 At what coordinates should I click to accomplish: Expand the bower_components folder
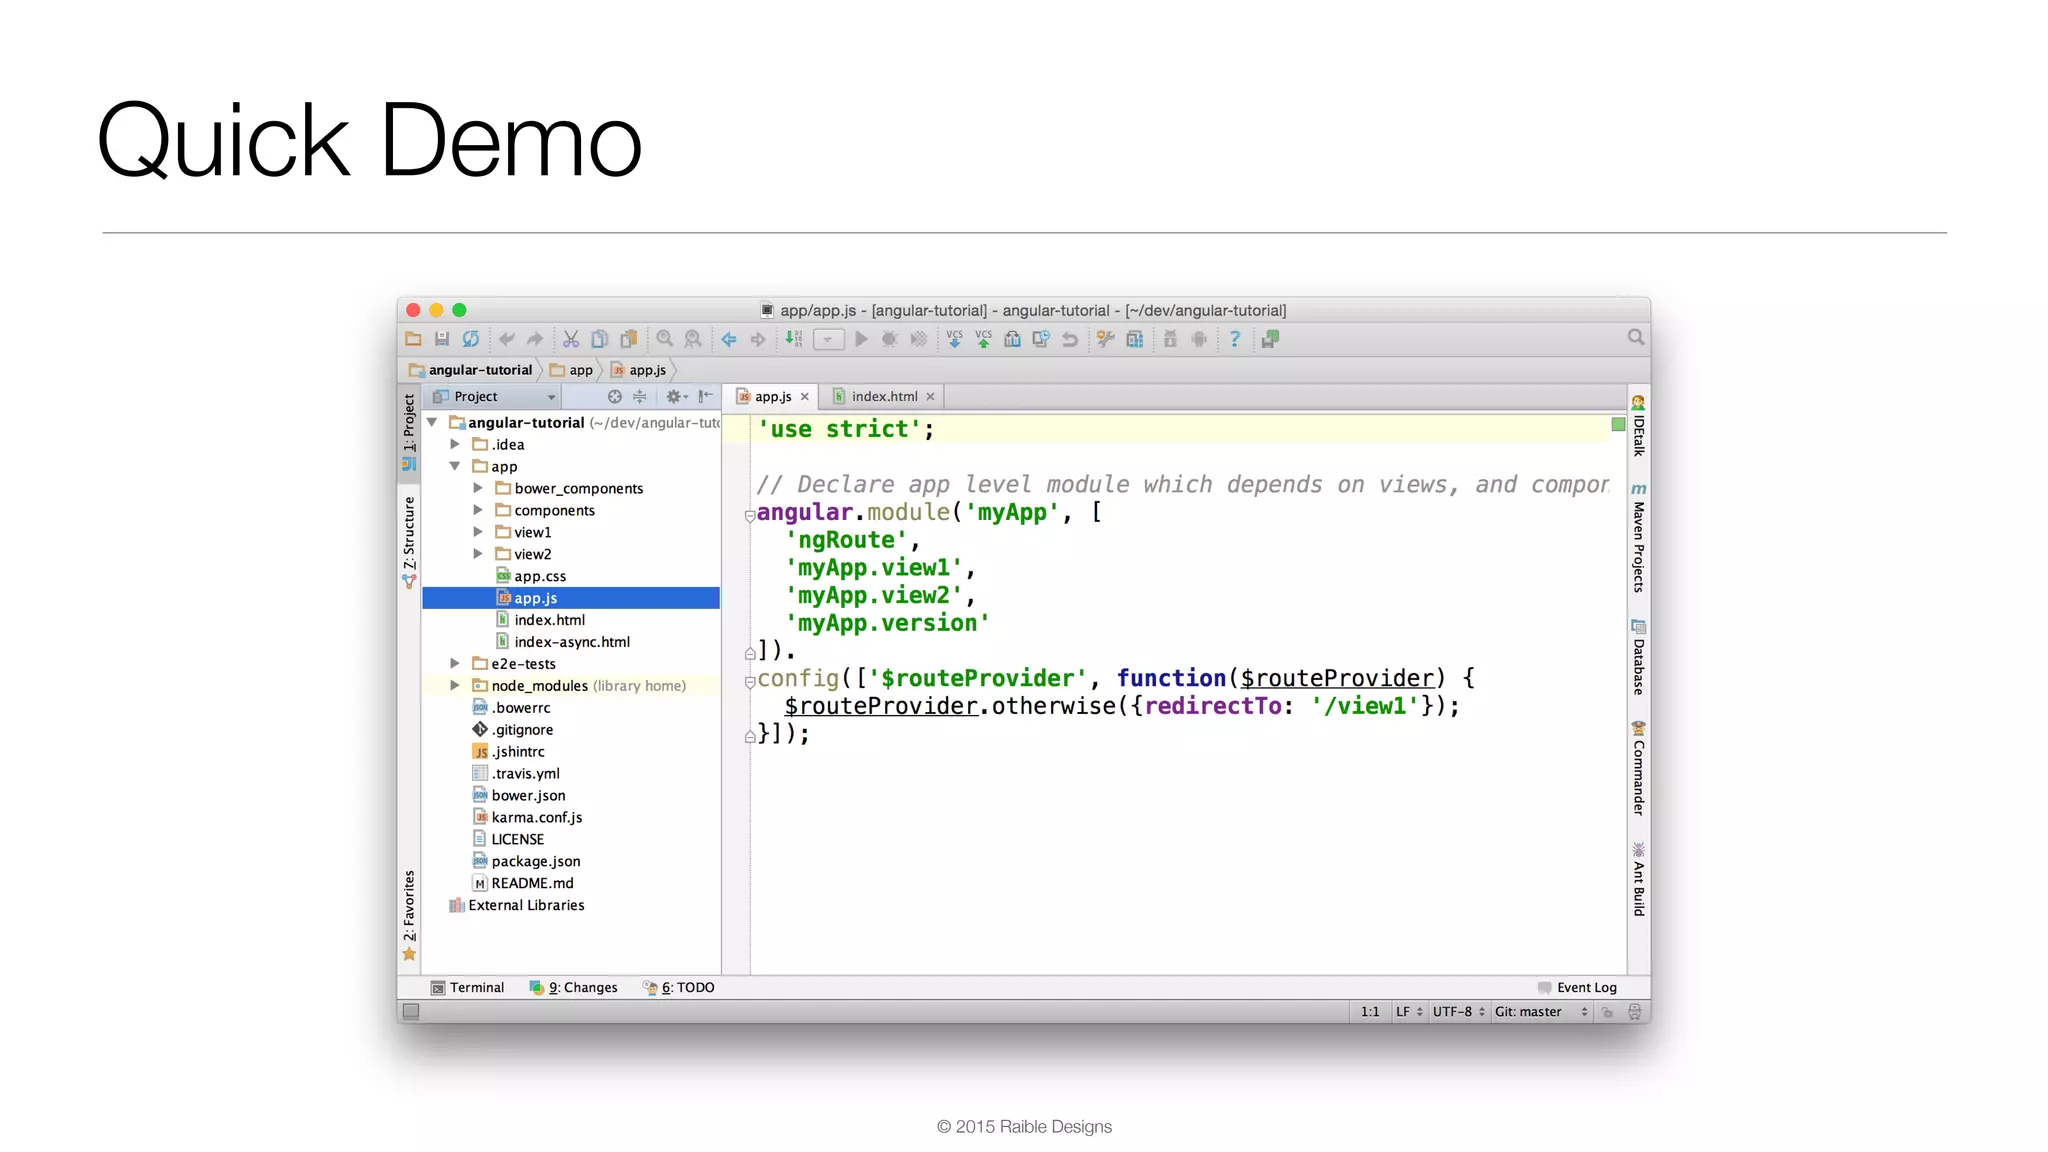click(478, 488)
